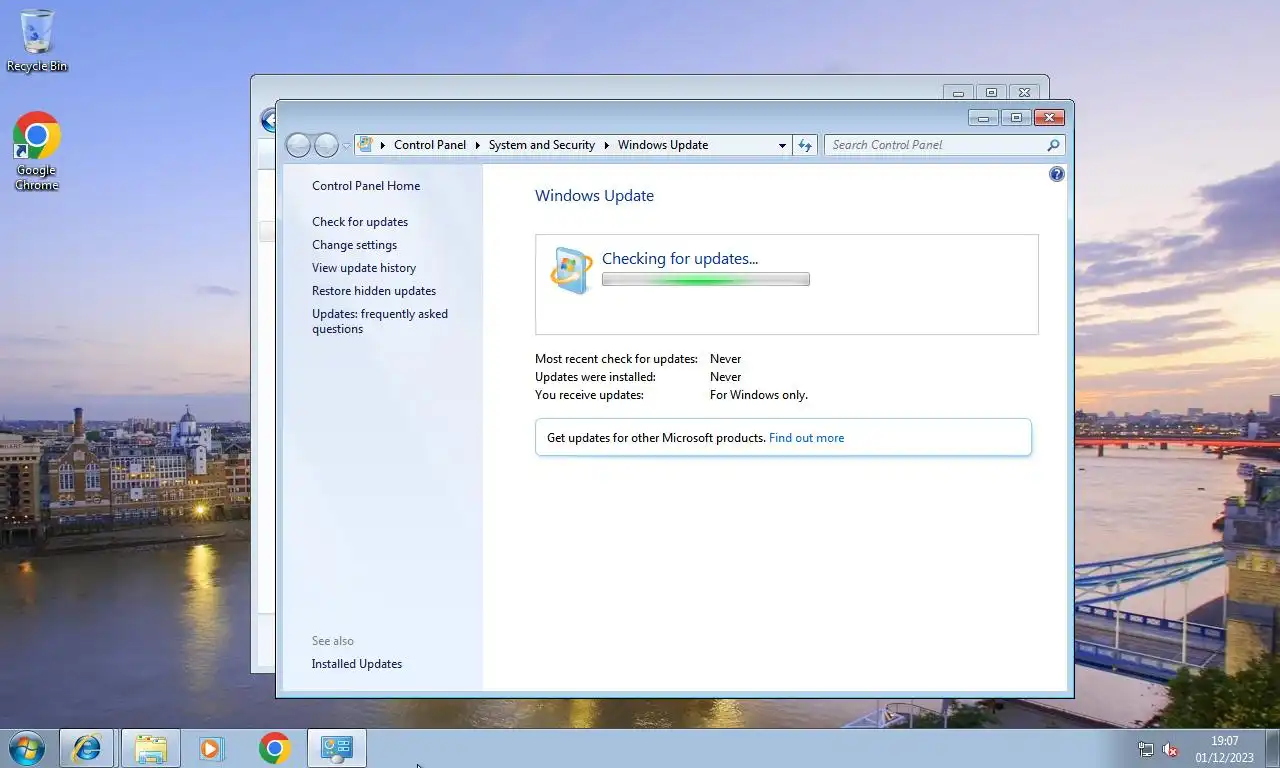Viewport: 1280px width, 768px height.
Task: Open Installed Updates link
Action: 357,664
